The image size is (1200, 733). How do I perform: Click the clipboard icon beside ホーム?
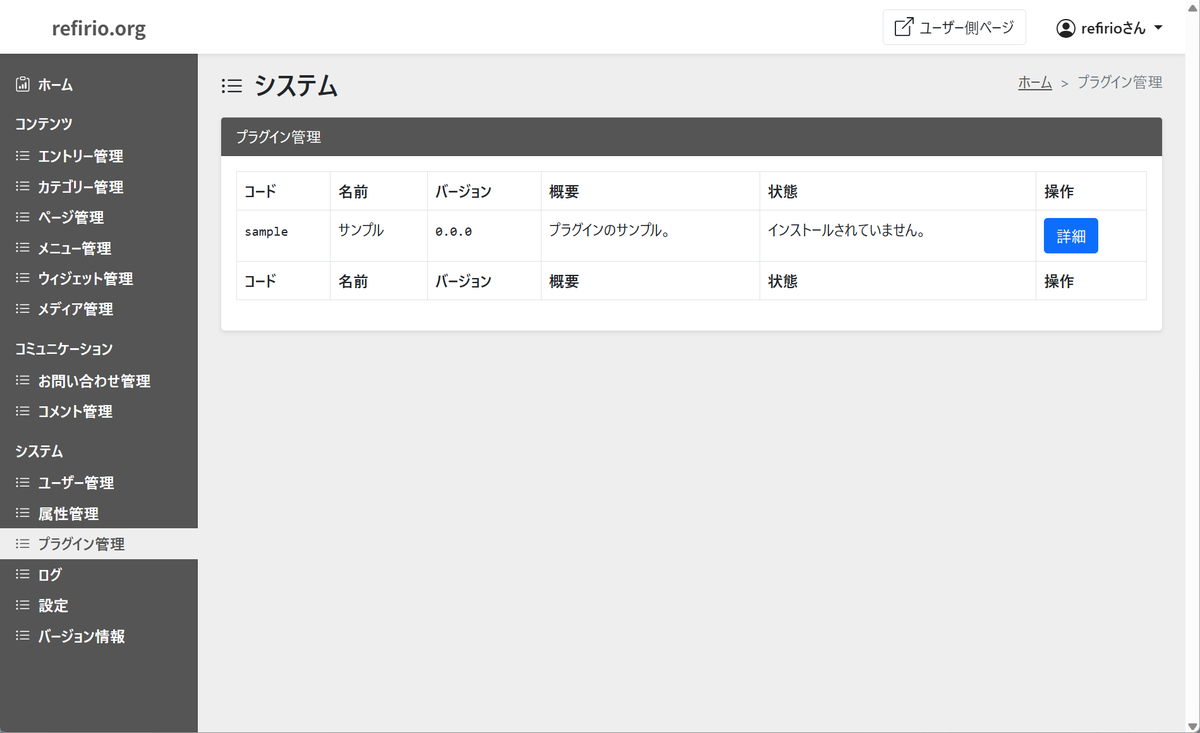click(x=23, y=85)
